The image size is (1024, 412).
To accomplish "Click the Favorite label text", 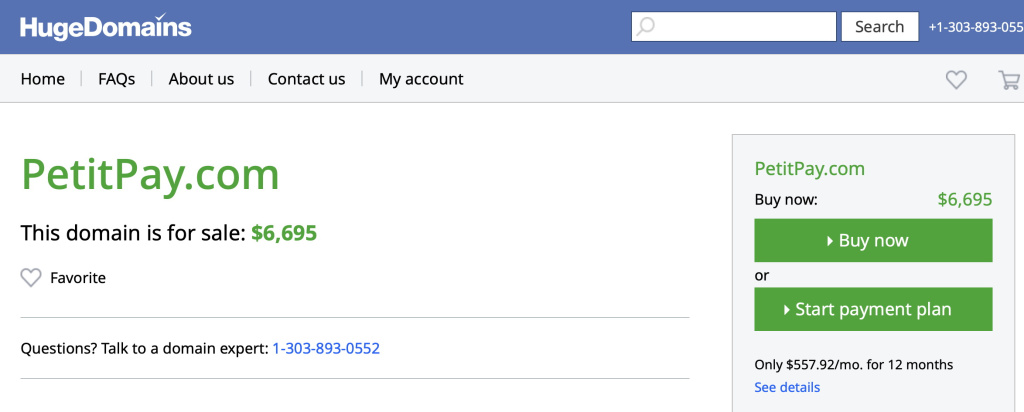I will click(78, 278).
